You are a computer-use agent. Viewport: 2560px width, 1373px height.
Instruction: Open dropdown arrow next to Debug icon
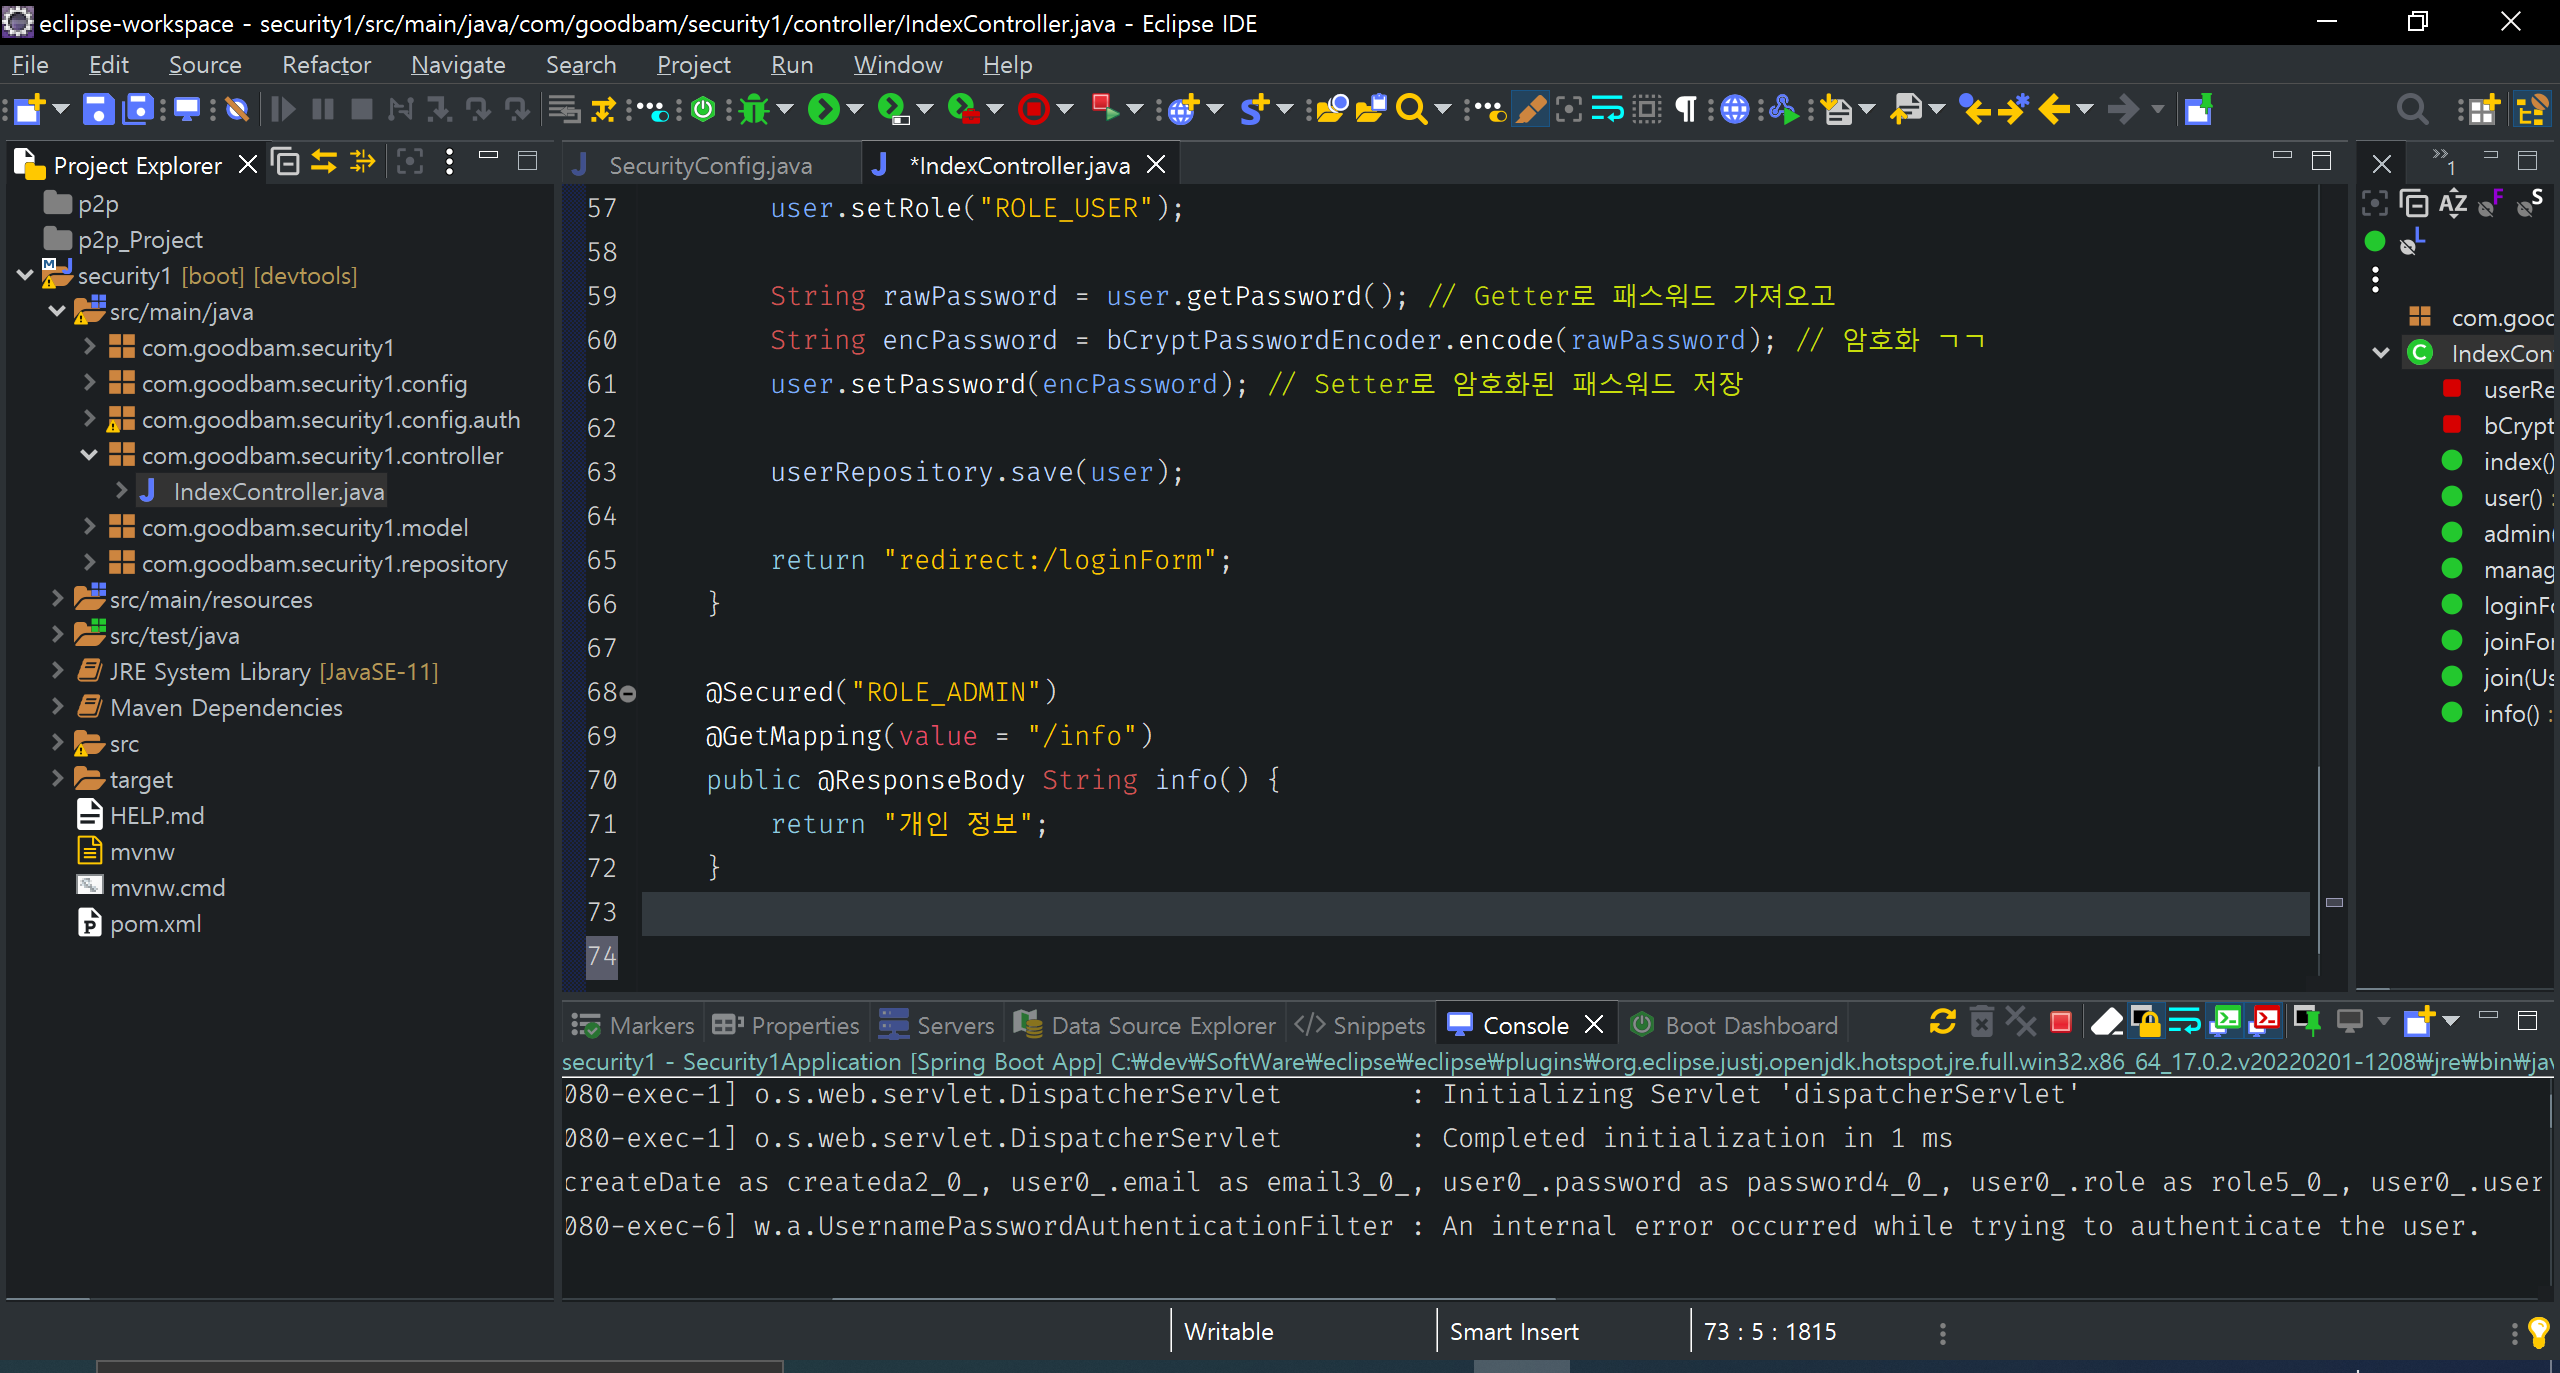(786, 109)
